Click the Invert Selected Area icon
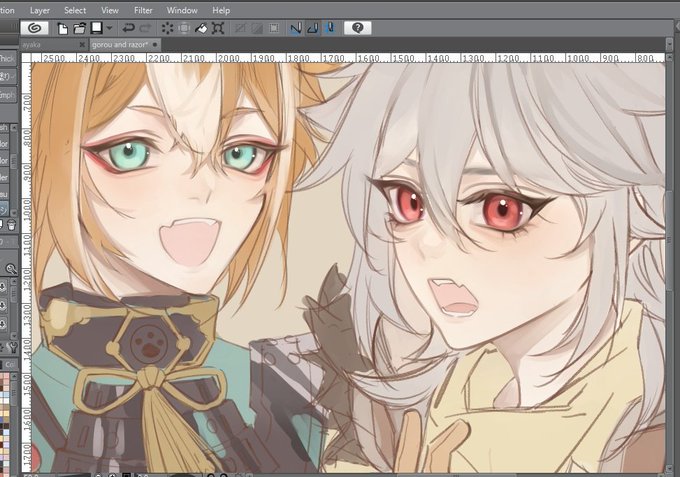This screenshot has height=477, width=680. click(x=257, y=29)
